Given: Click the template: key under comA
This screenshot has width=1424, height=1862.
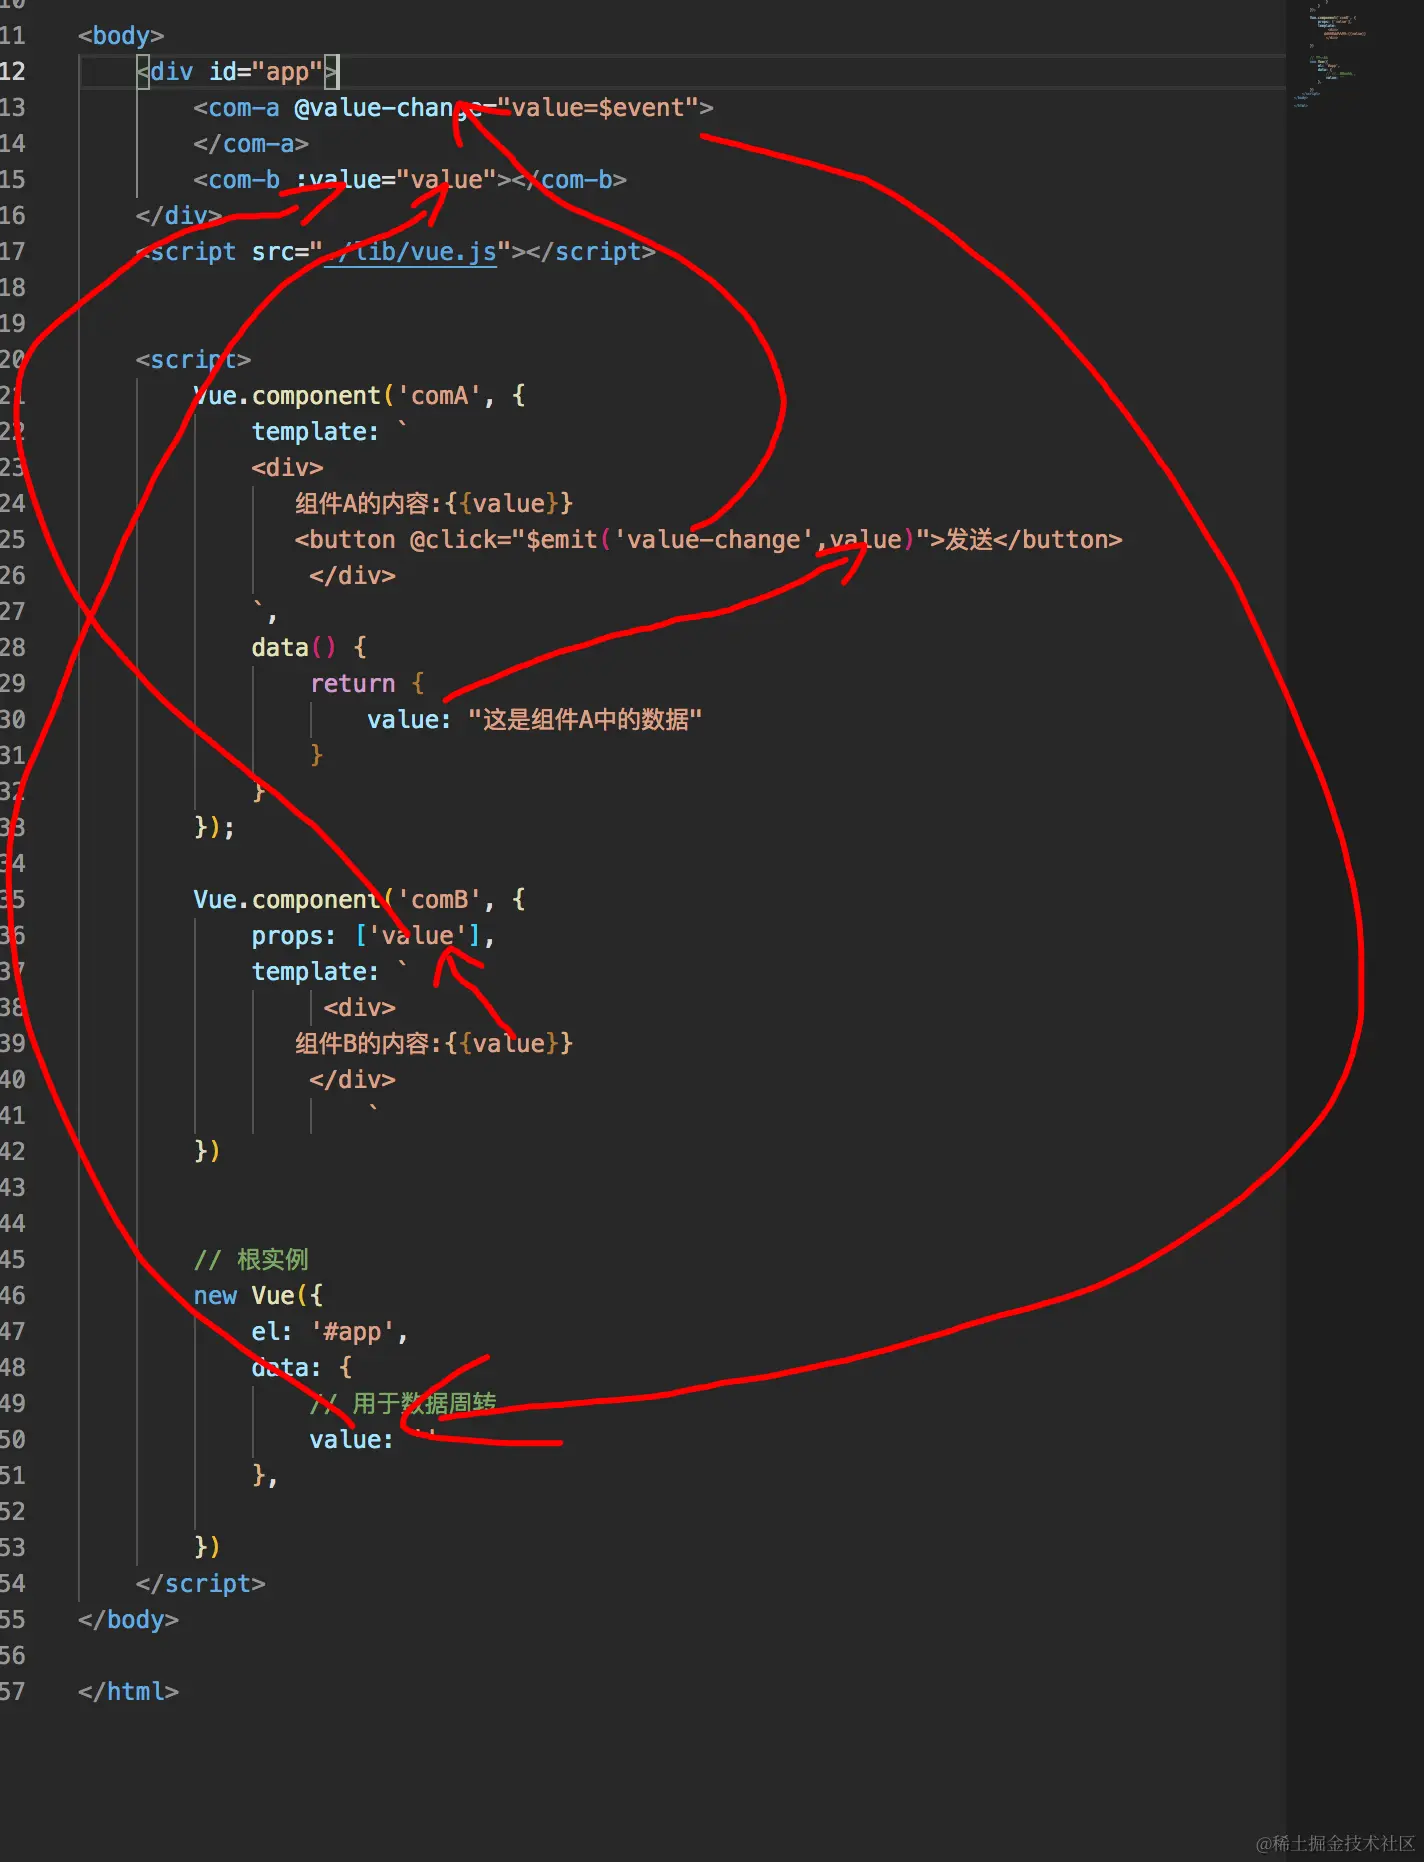Looking at the screenshot, I should point(316,432).
